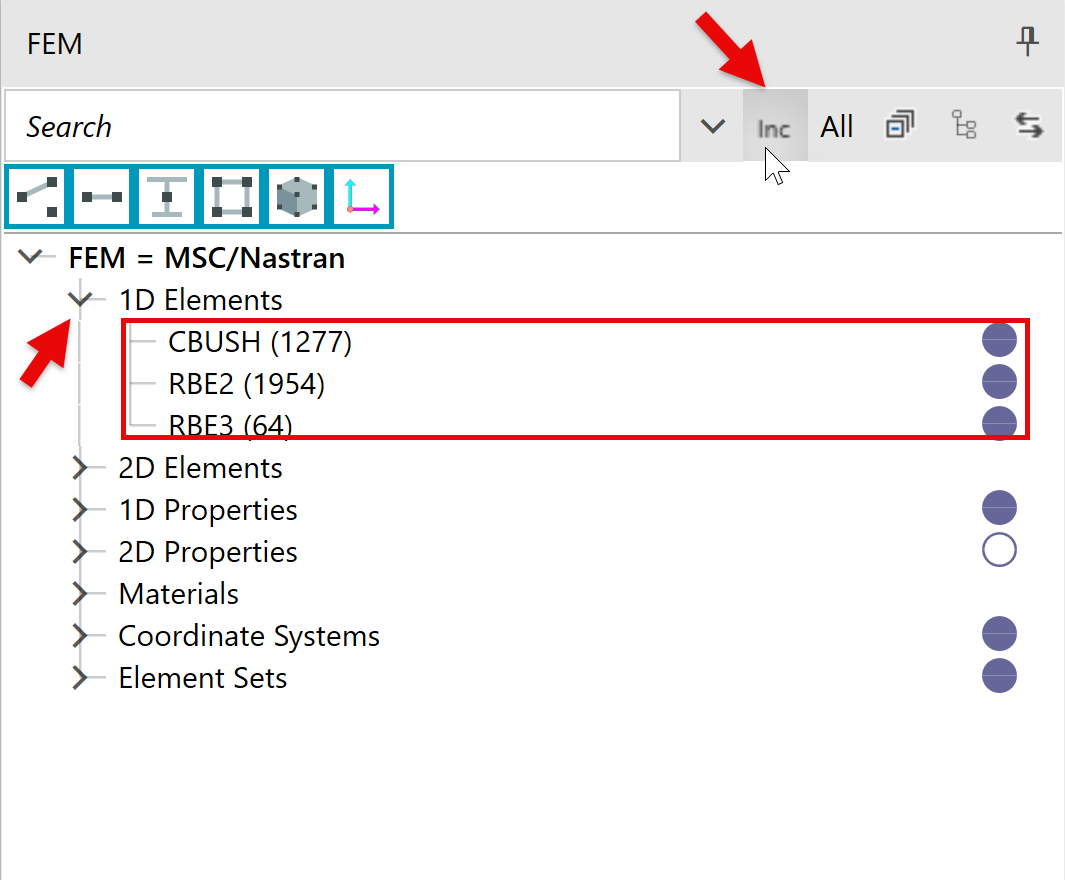Viewport: 1065px width, 880px height.
Task: Click the FEM panel title
Action: click(54, 44)
